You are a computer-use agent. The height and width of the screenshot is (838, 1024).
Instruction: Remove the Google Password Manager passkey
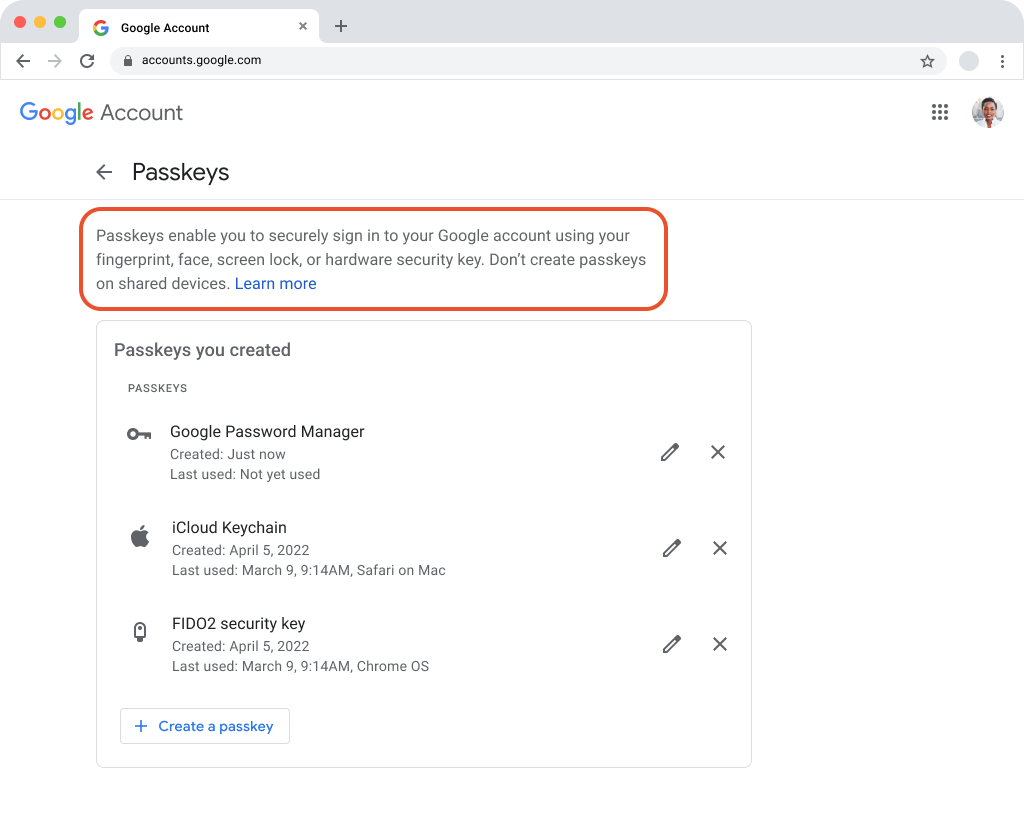(x=718, y=452)
